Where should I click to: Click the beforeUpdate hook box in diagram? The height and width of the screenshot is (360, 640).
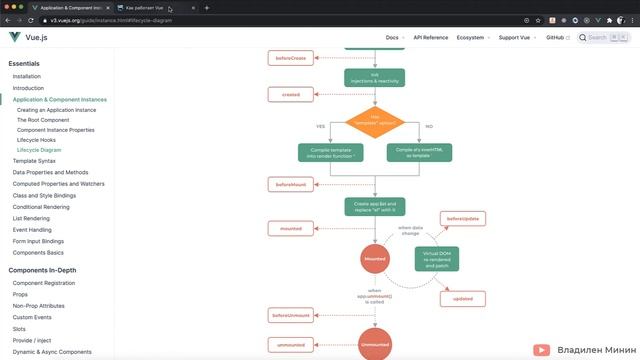(463, 219)
